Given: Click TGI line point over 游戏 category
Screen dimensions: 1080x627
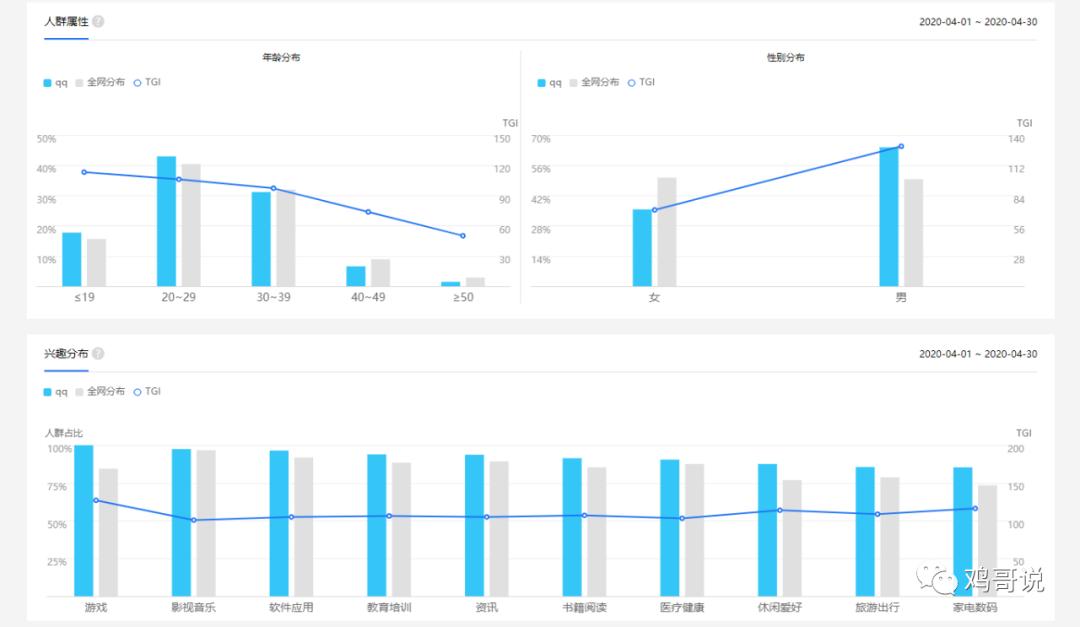Looking at the screenshot, I should [96, 500].
